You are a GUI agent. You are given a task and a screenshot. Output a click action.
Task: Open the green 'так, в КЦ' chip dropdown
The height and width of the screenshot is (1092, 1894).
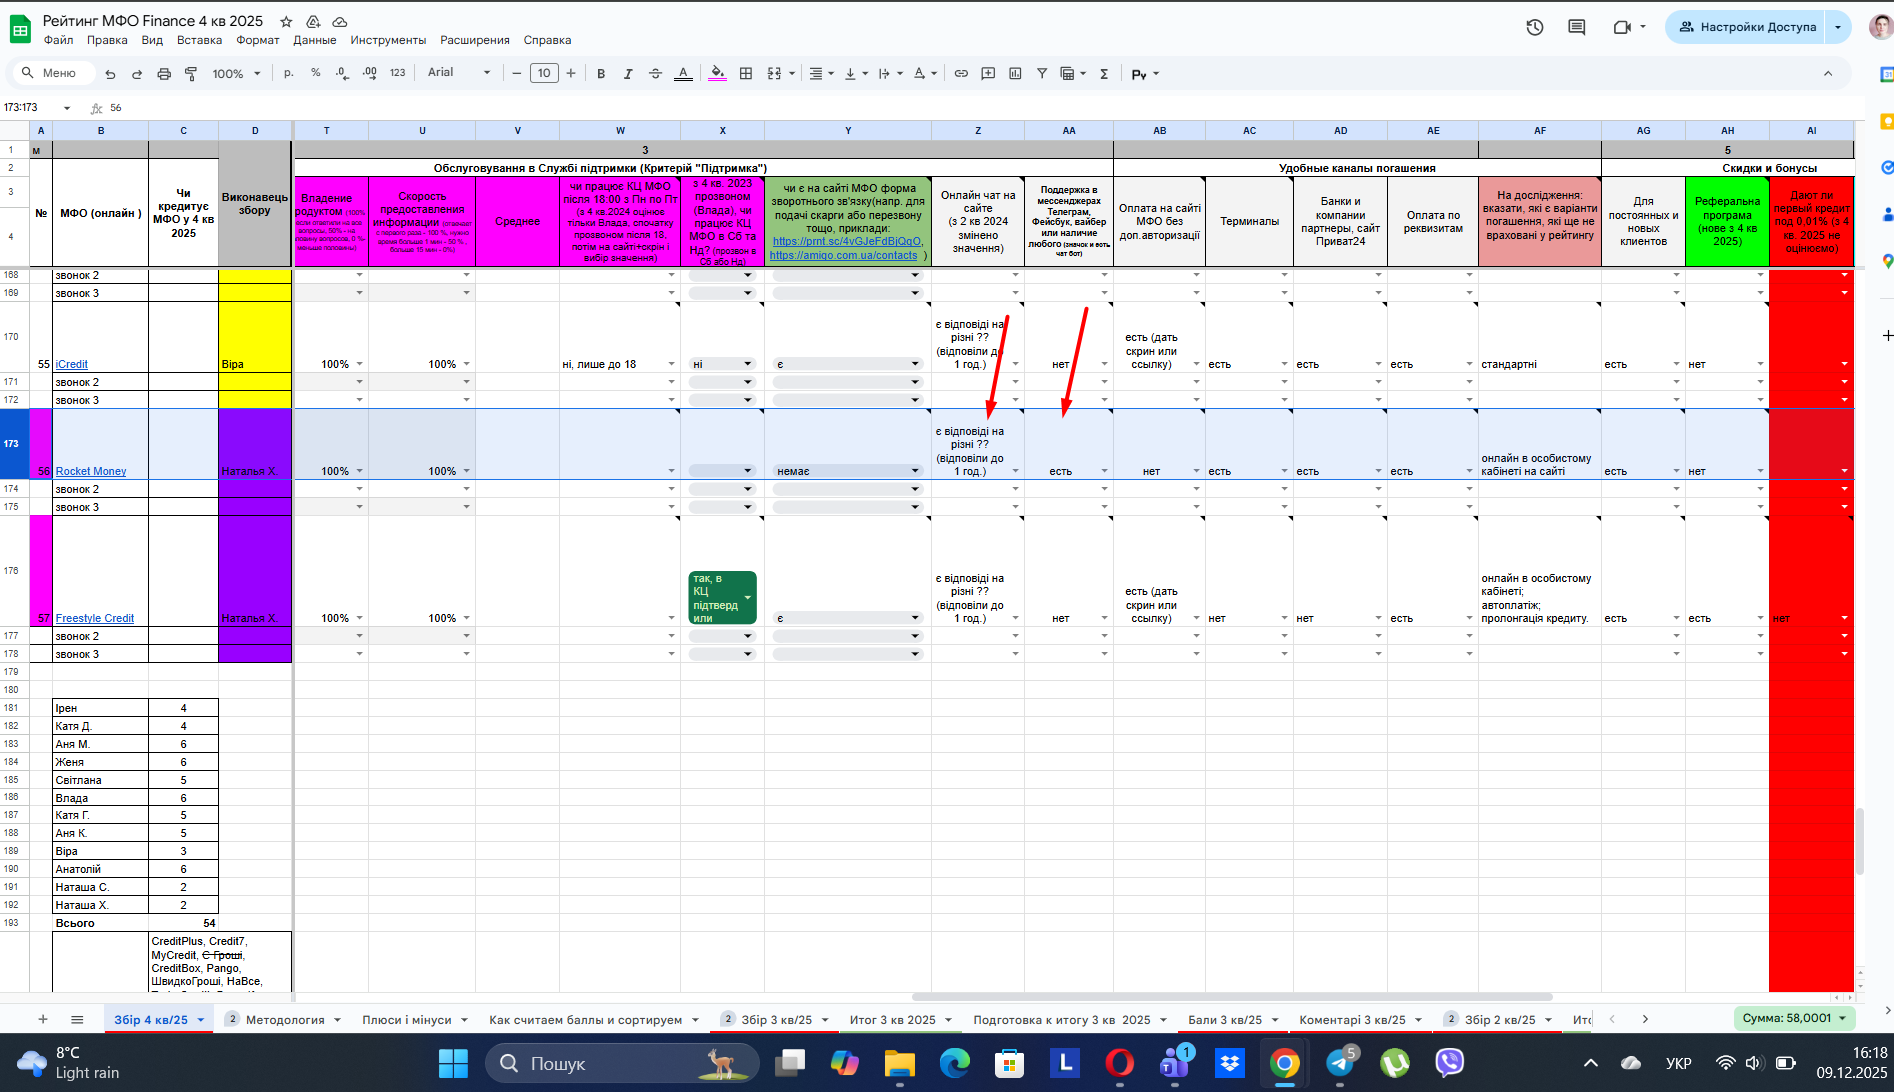(x=747, y=598)
